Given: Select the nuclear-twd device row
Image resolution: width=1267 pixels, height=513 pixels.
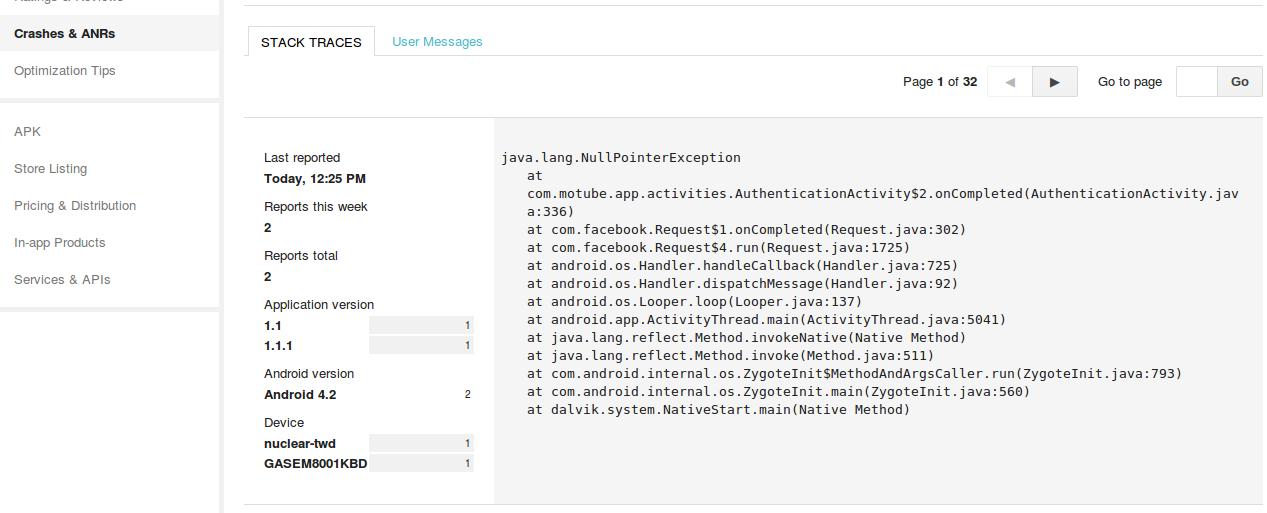Looking at the screenshot, I should [368, 444].
